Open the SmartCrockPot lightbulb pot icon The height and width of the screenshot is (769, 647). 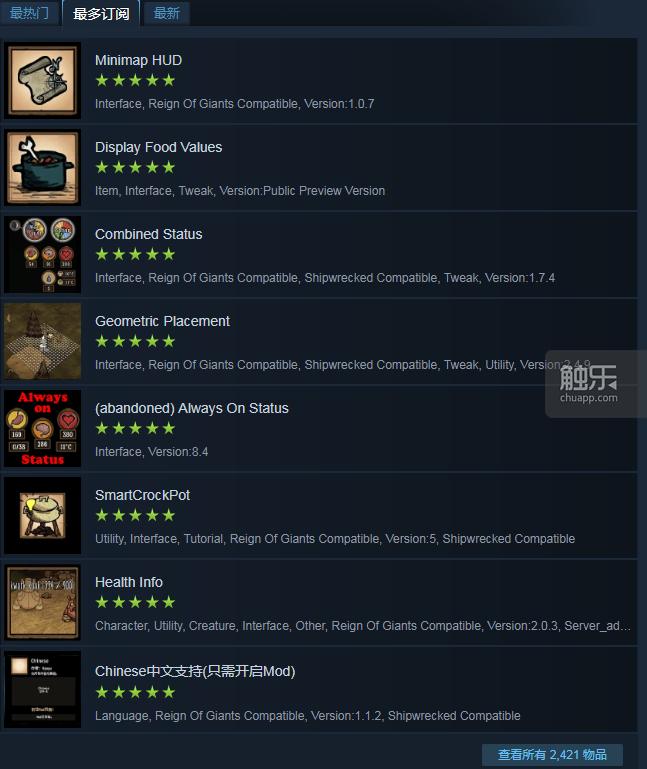click(43, 515)
